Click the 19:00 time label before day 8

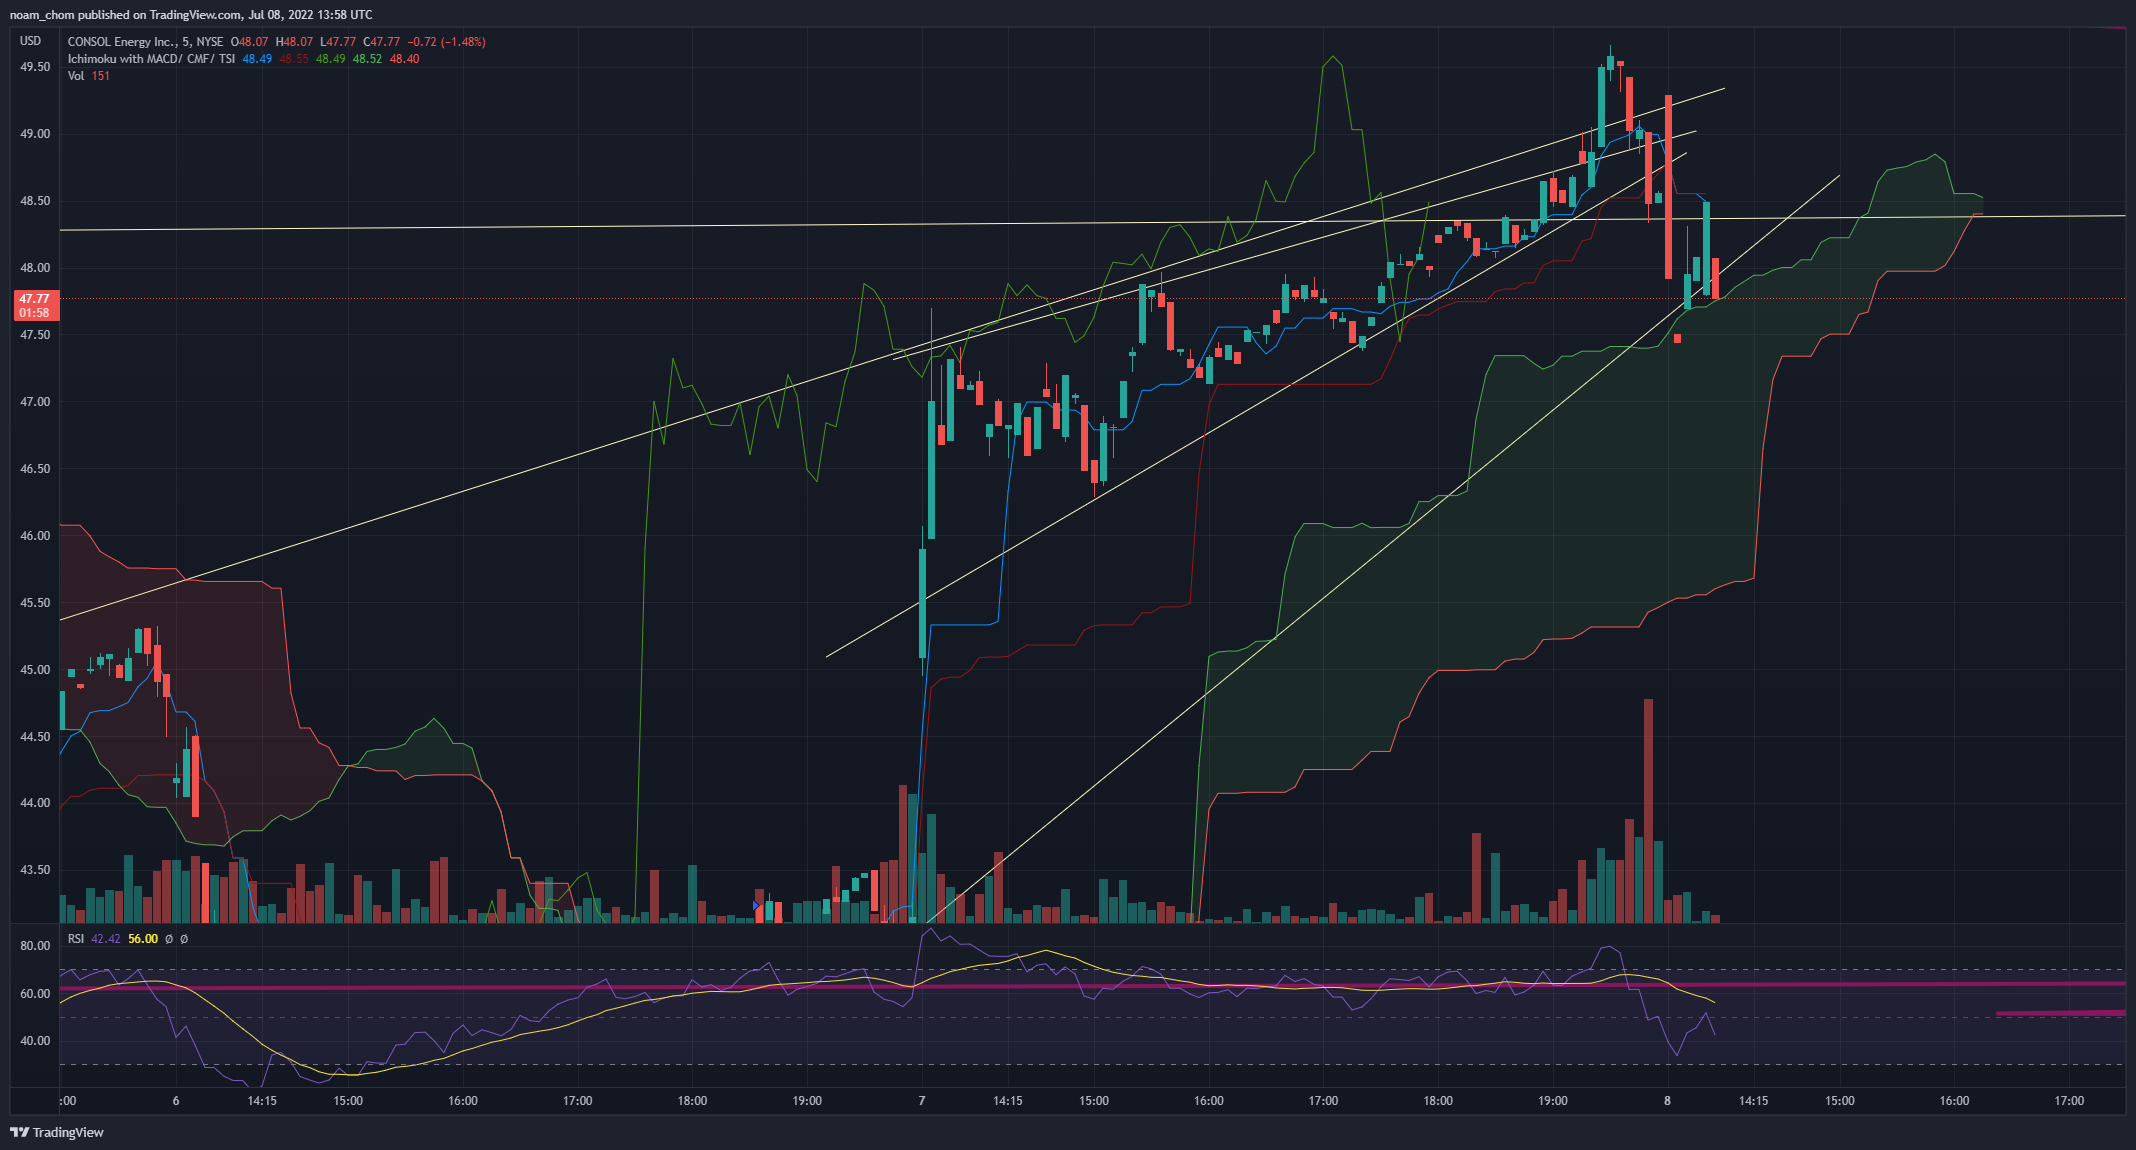pos(1553,1101)
